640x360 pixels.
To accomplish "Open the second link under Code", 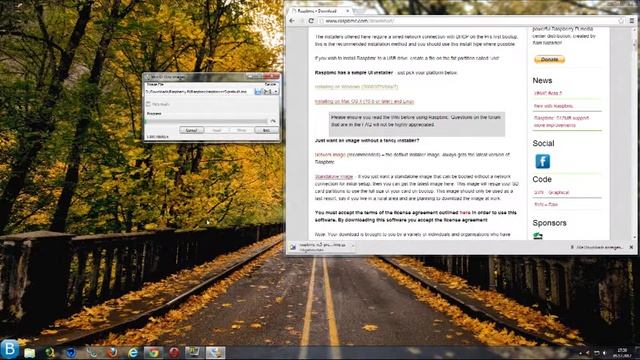I will coord(546,204).
